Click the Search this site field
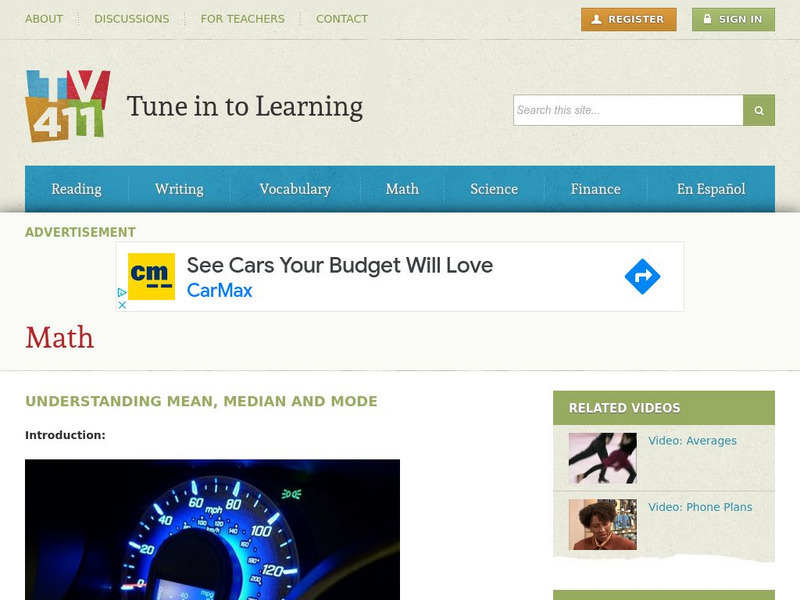800x600 pixels. click(628, 110)
